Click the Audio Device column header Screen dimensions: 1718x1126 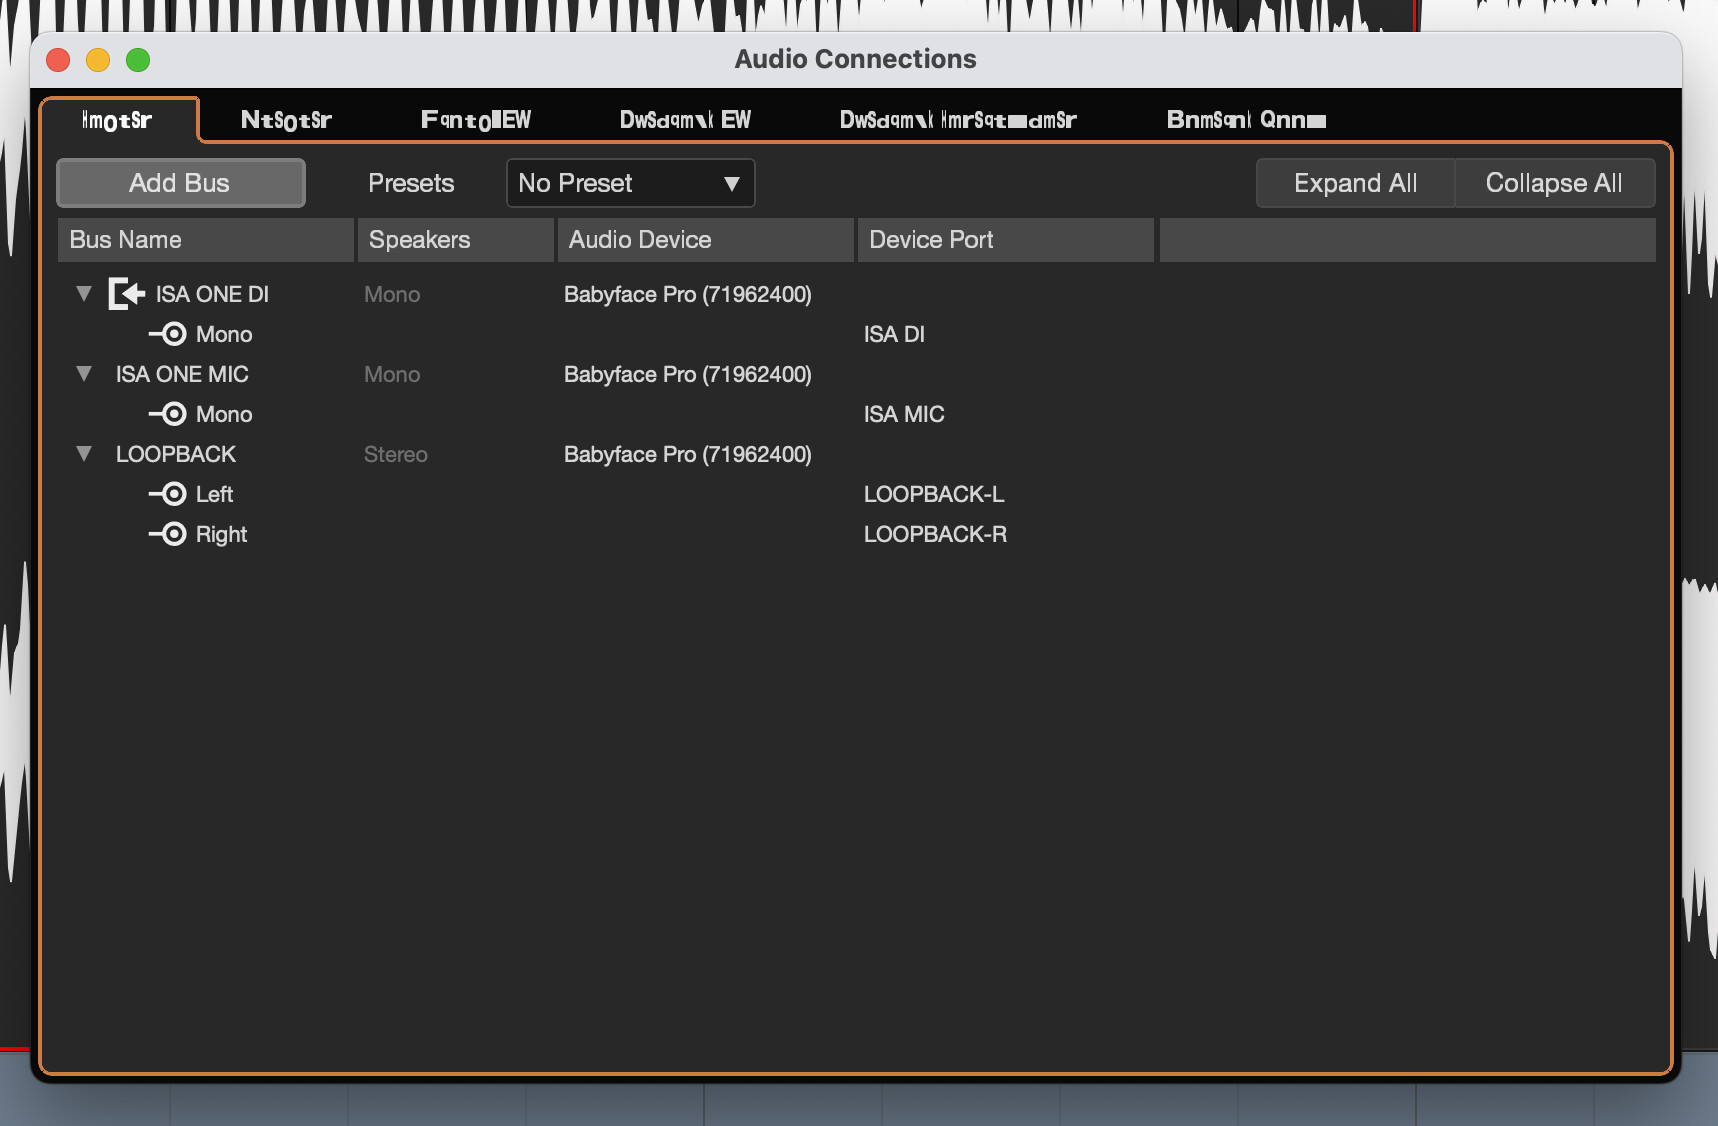(706, 240)
